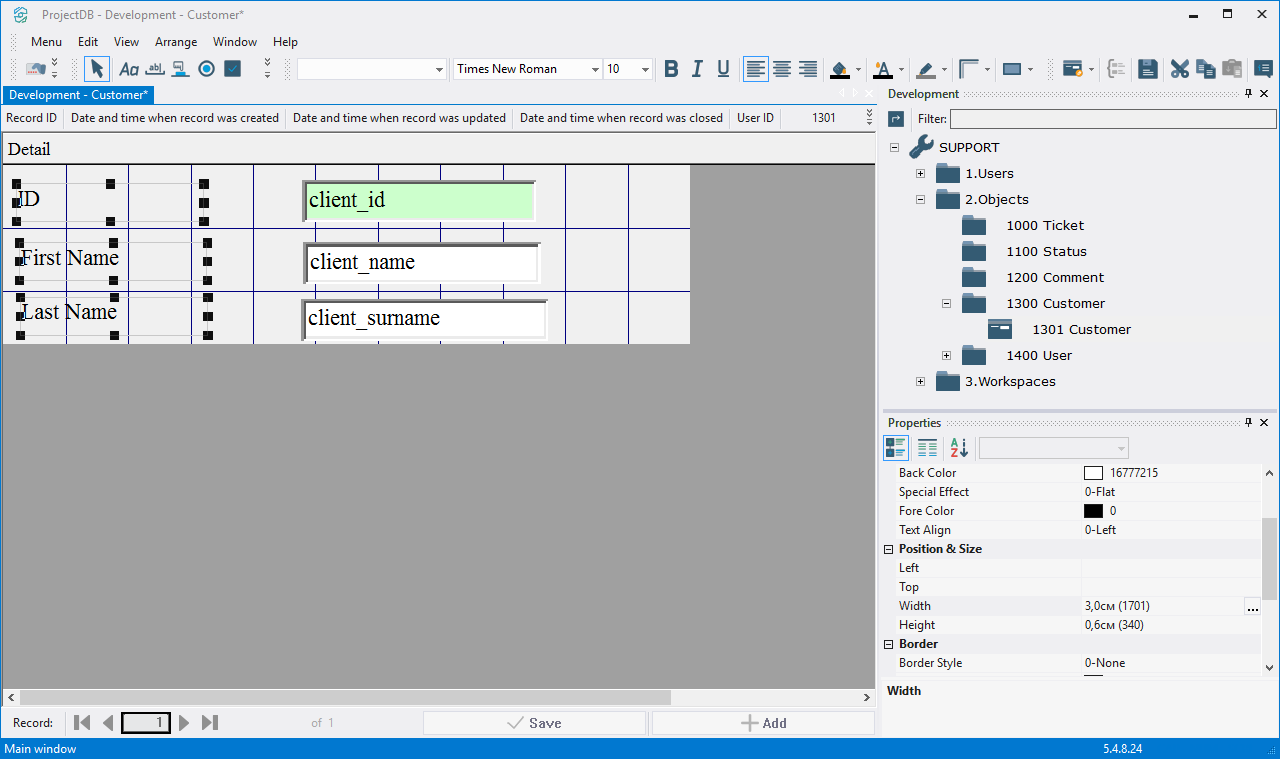
Task: Pick the Label (Aa) control tool
Action: pos(129,69)
